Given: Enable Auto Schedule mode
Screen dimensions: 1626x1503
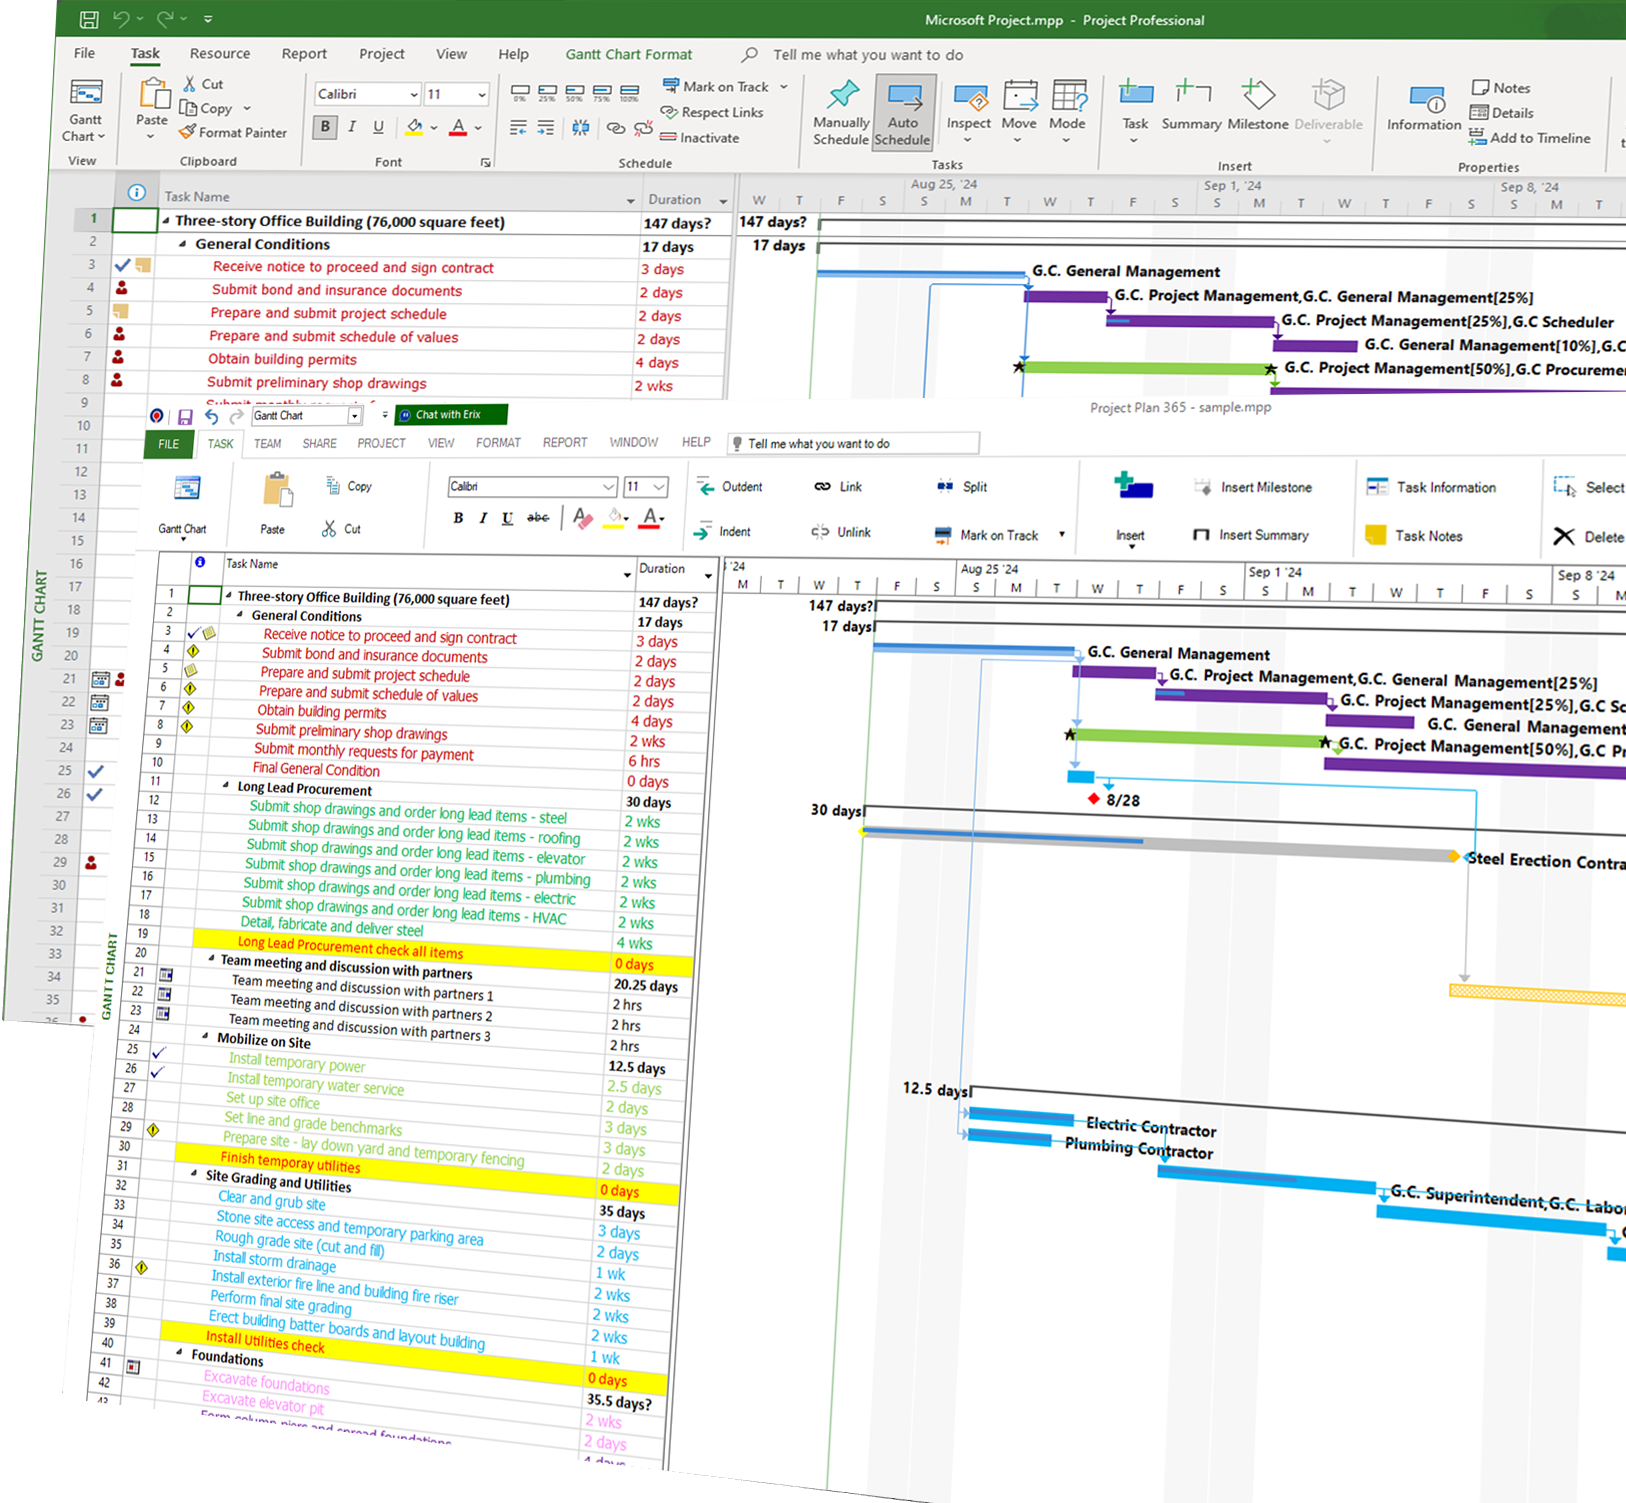Looking at the screenshot, I should [903, 110].
